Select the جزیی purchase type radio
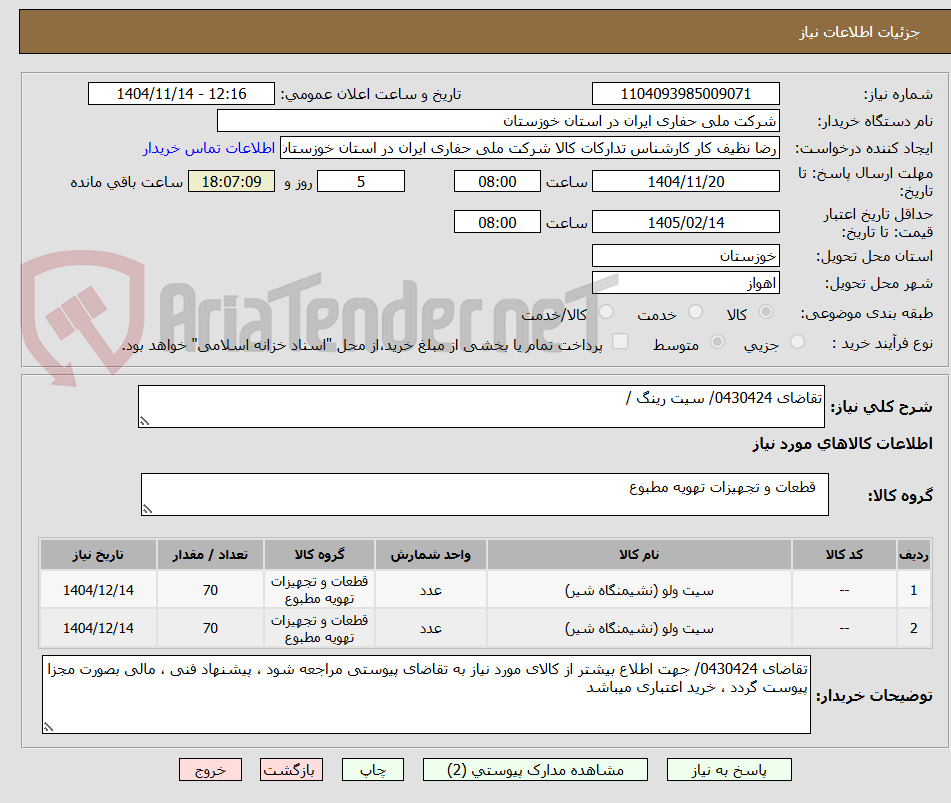The width and height of the screenshot is (951, 803). (x=798, y=341)
